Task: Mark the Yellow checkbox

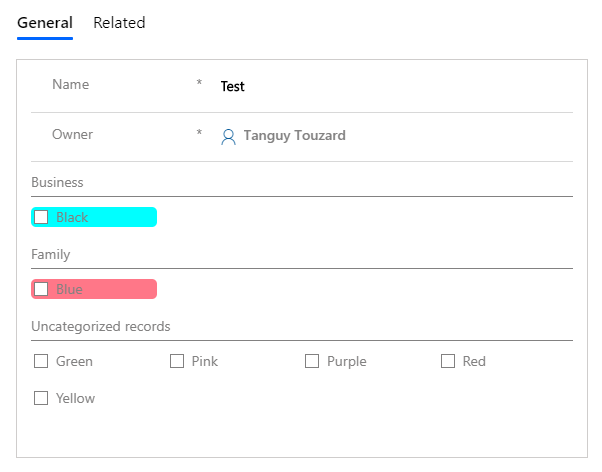Action: (x=41, y=398)
